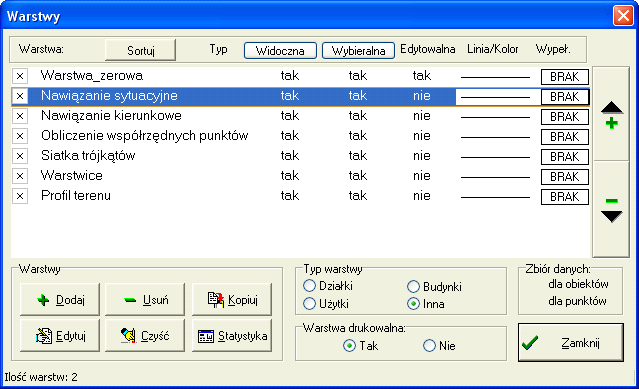Screen dimensions: 639x389
Task: Click the Linia/Kolor column header
Action: click(493, 49)
